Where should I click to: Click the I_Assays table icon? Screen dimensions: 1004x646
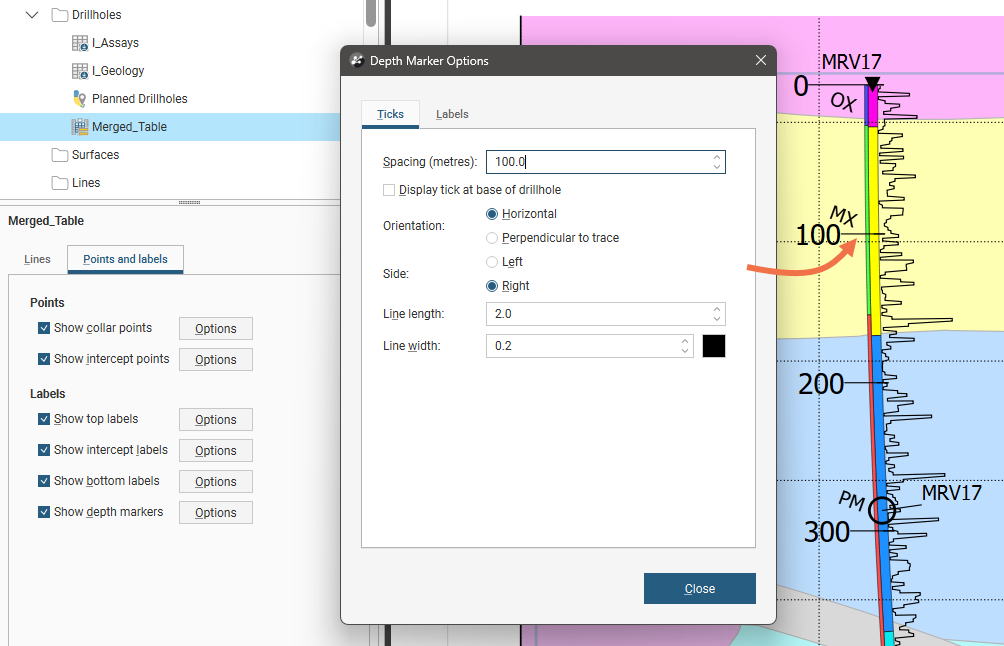coord(81,43)
